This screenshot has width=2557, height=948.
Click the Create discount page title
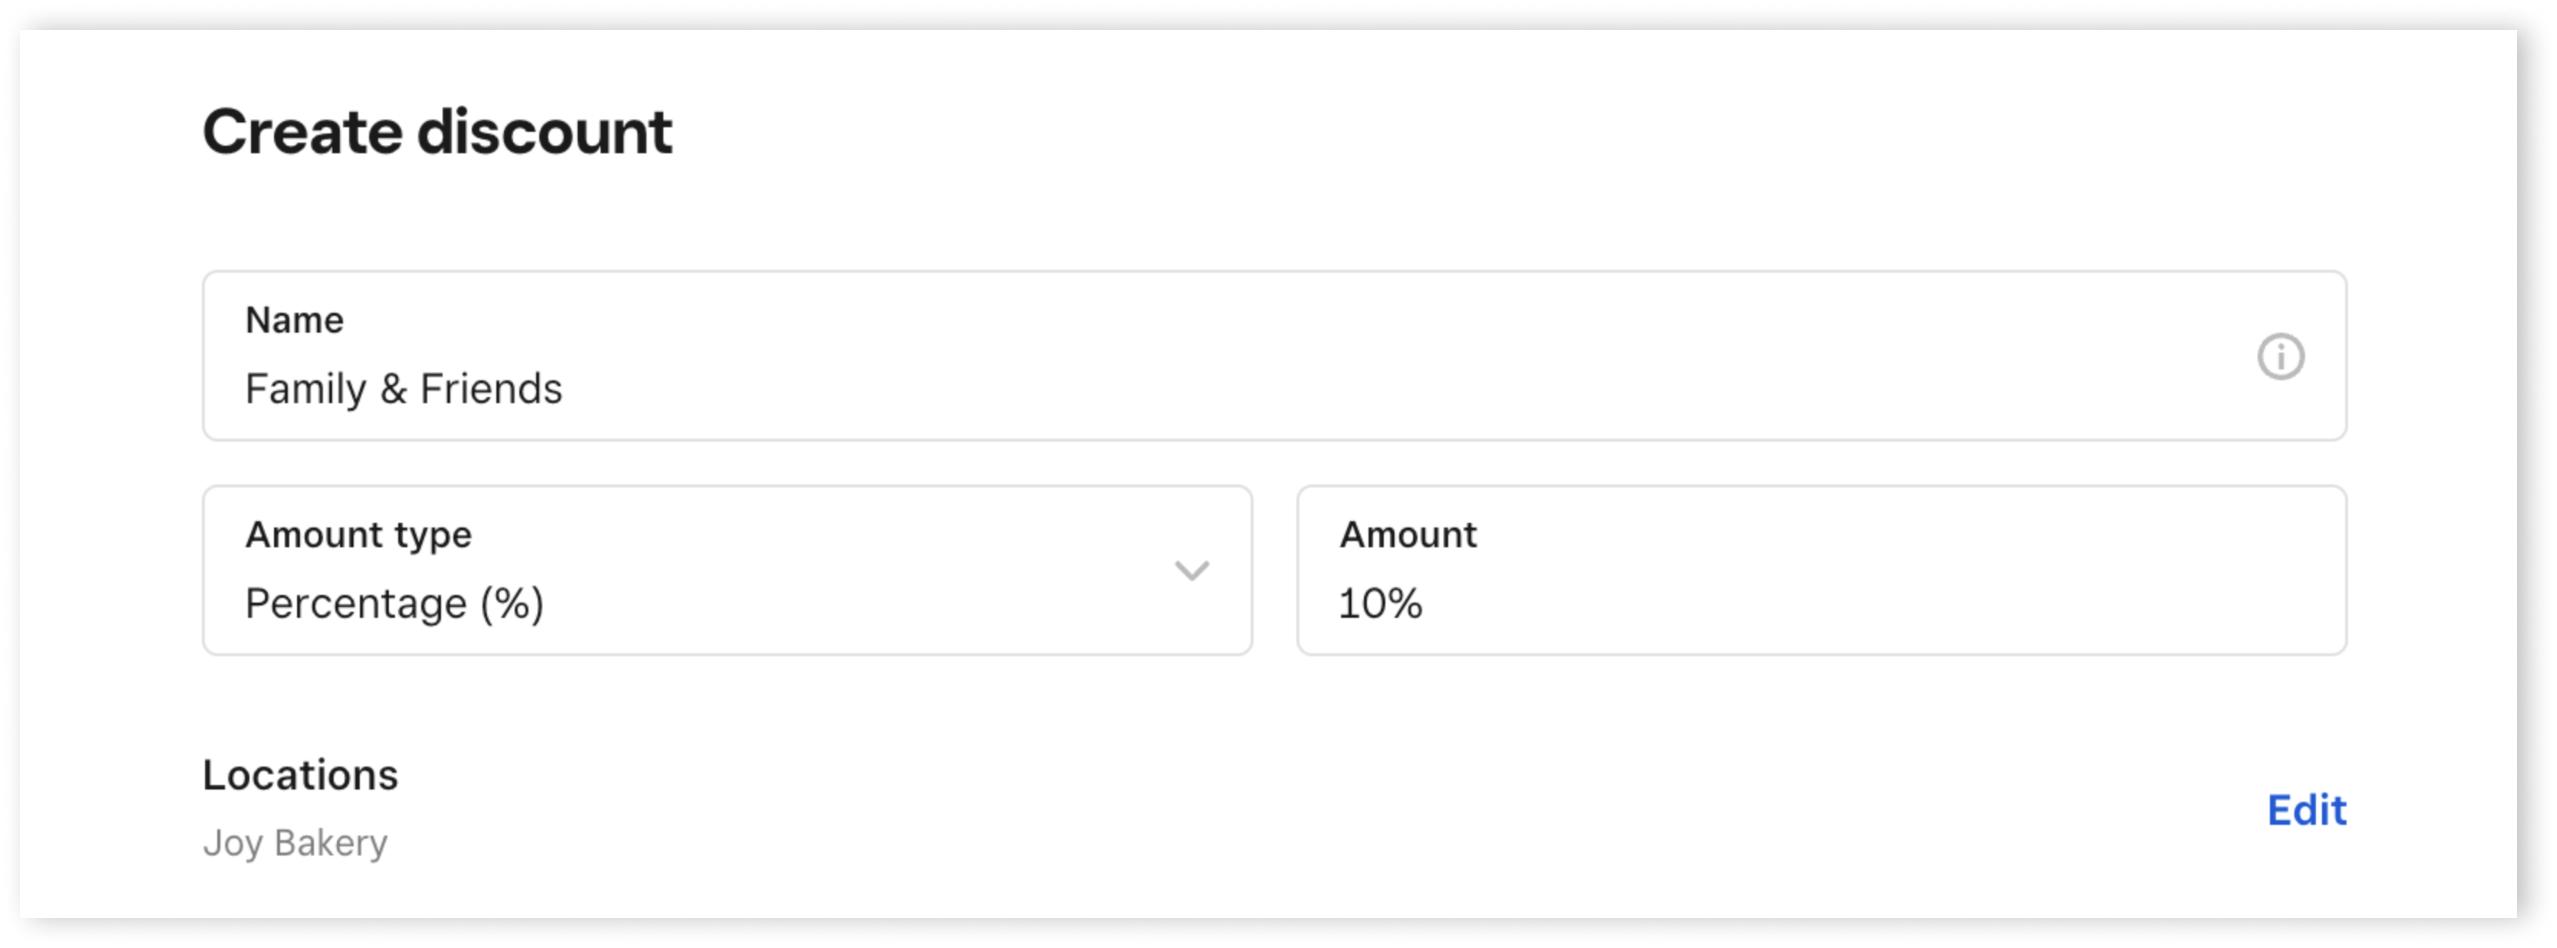pos(438,131)
